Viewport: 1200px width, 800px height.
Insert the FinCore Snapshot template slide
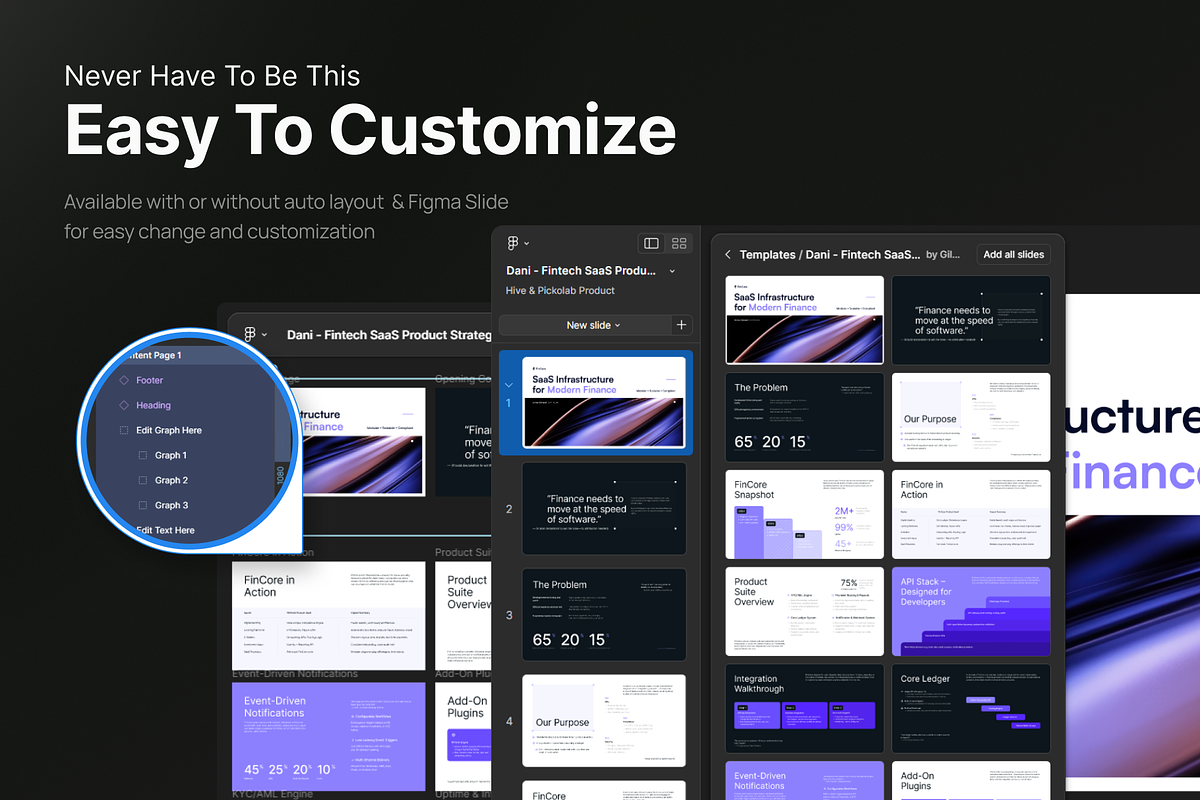[804, 514]
